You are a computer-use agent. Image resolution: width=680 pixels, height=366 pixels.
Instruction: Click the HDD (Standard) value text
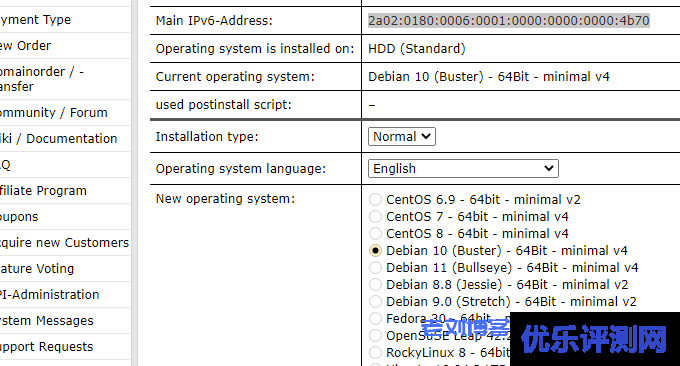pyautogui.click(x=417, y=49)
